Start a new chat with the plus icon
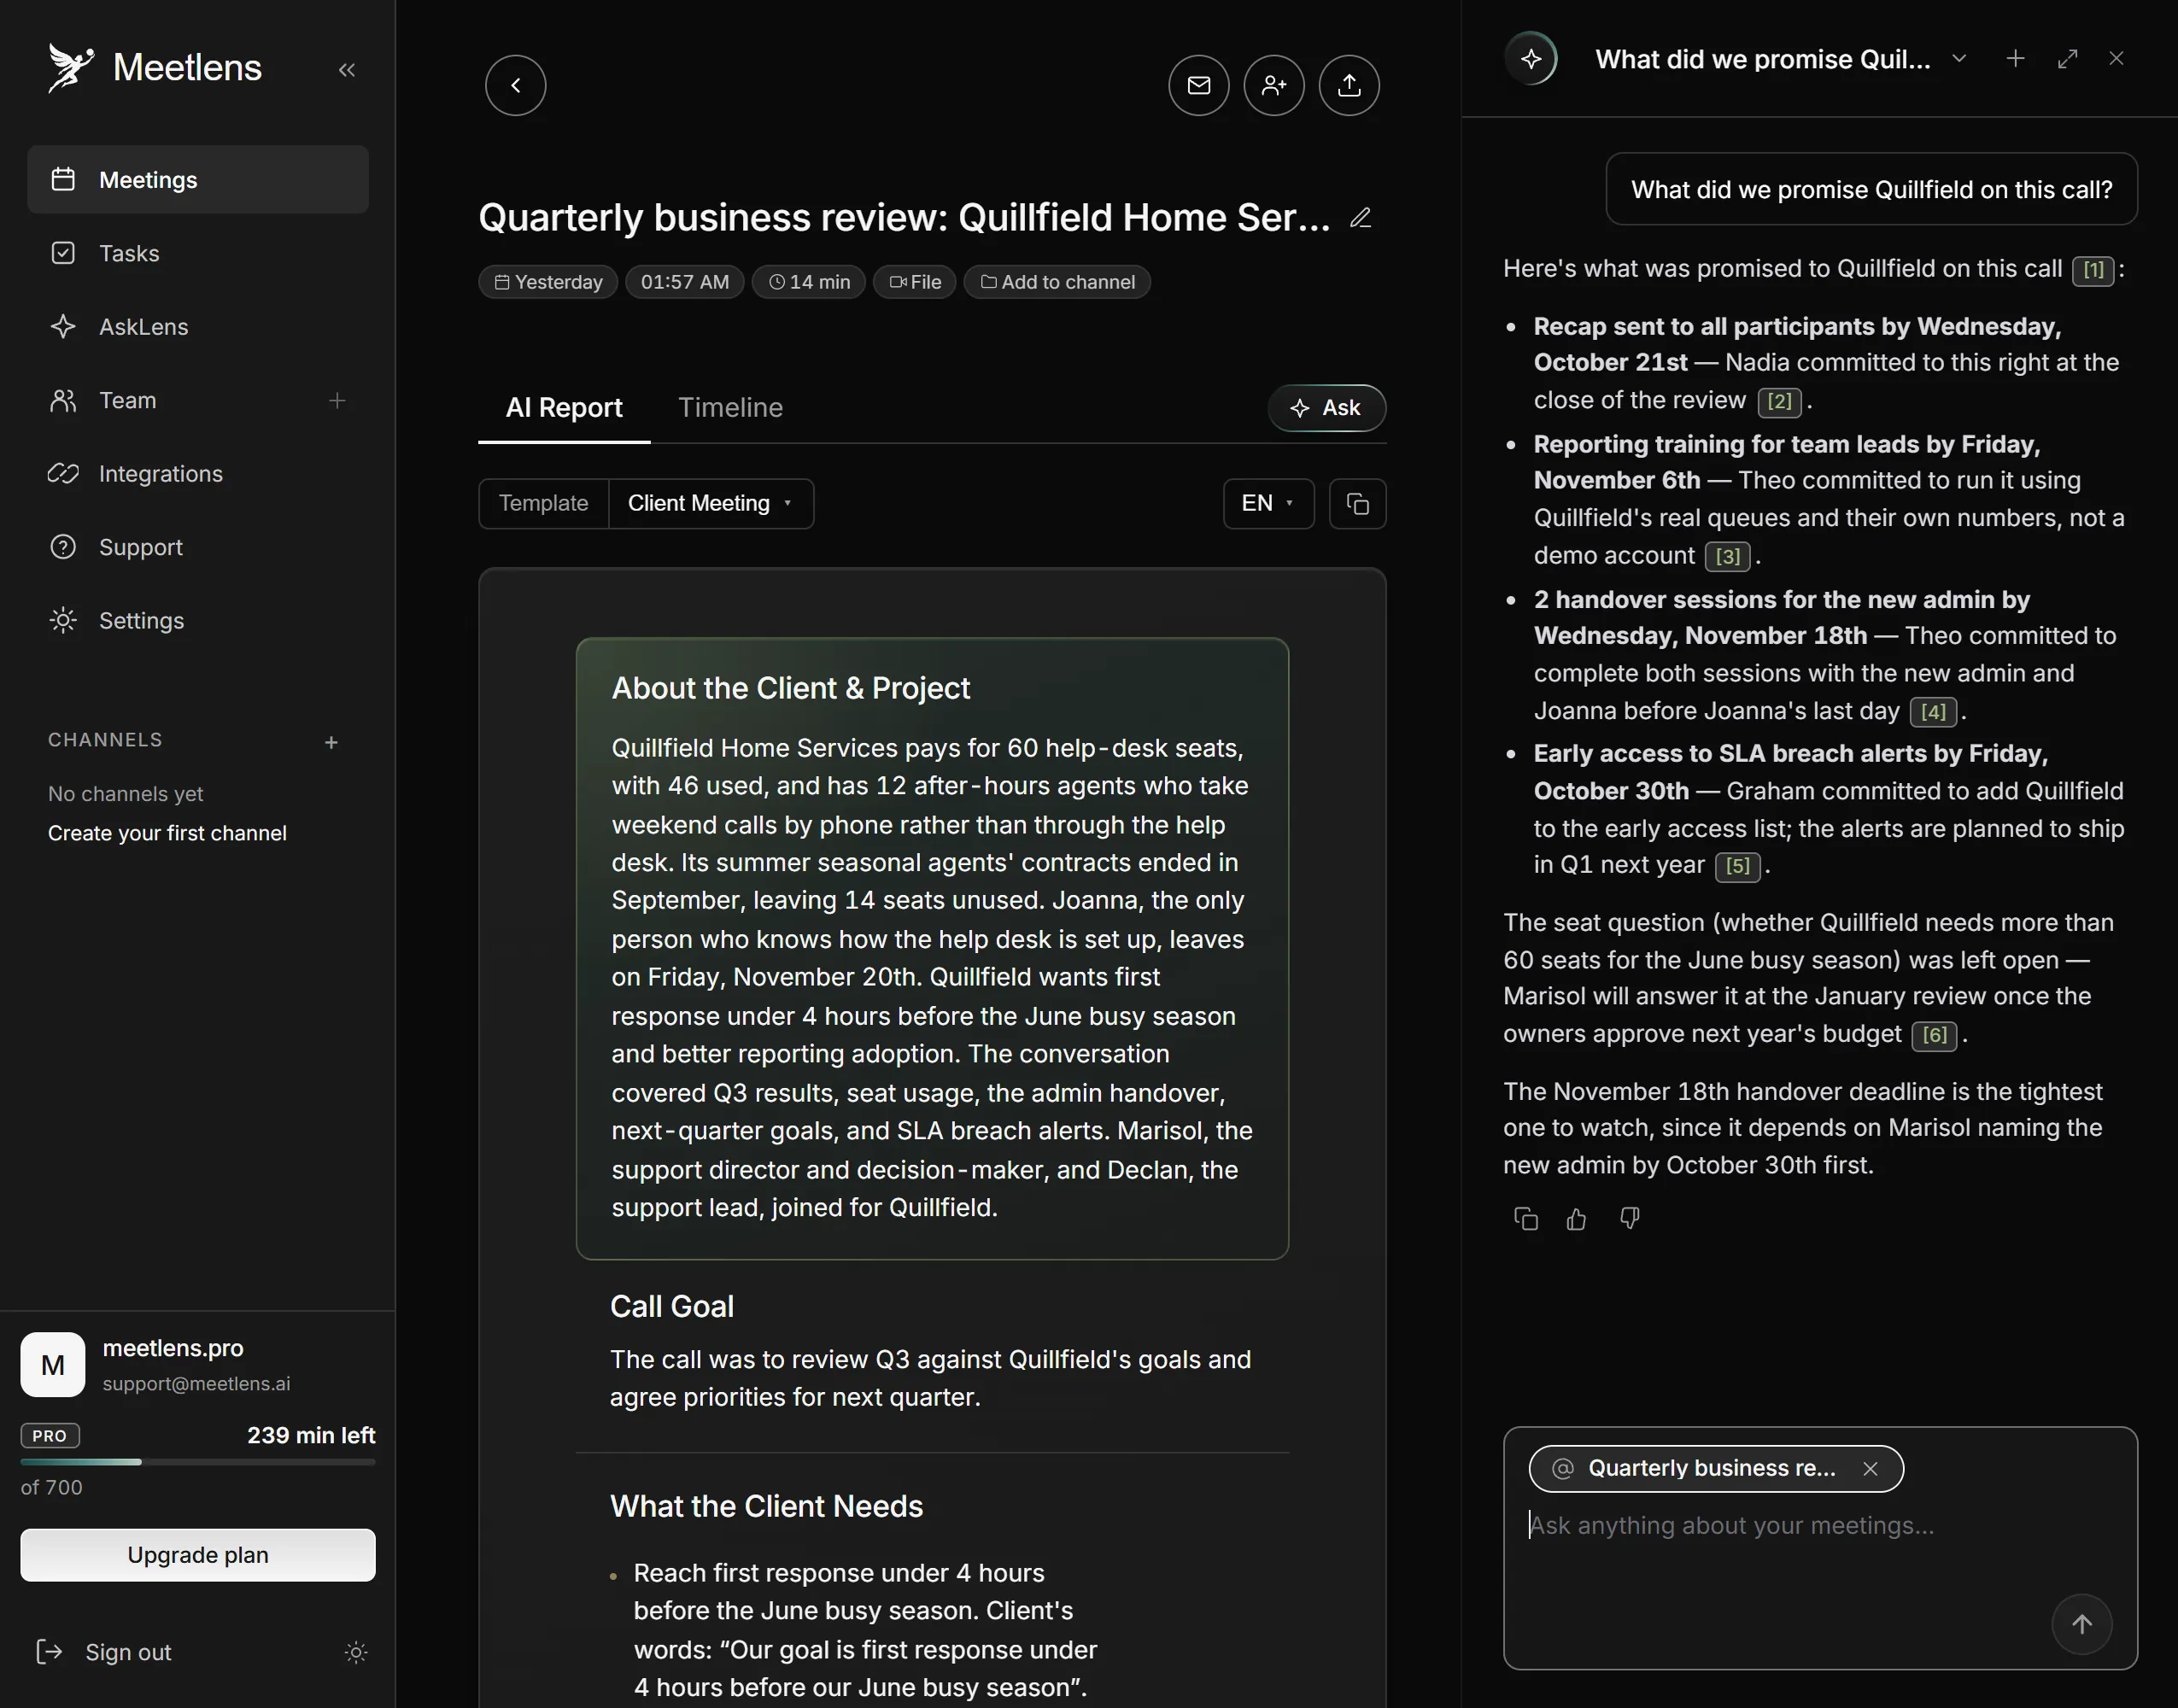 pos(2015,59)
